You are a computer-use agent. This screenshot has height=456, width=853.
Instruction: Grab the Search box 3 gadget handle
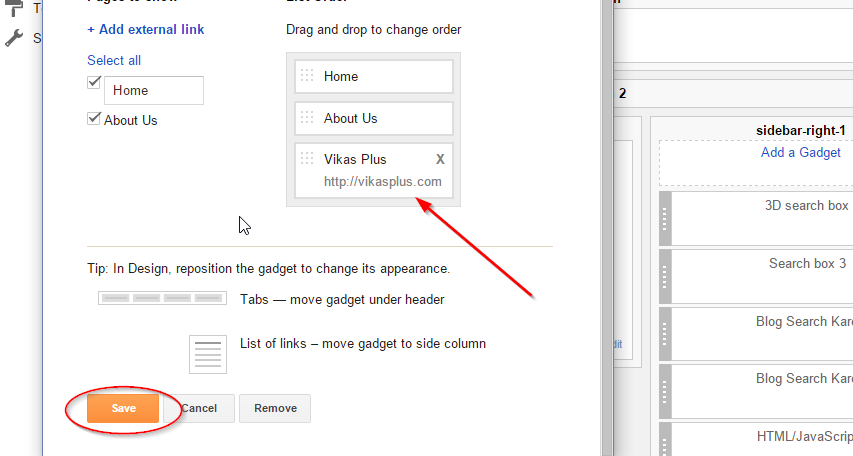click(x=665, y=276)
